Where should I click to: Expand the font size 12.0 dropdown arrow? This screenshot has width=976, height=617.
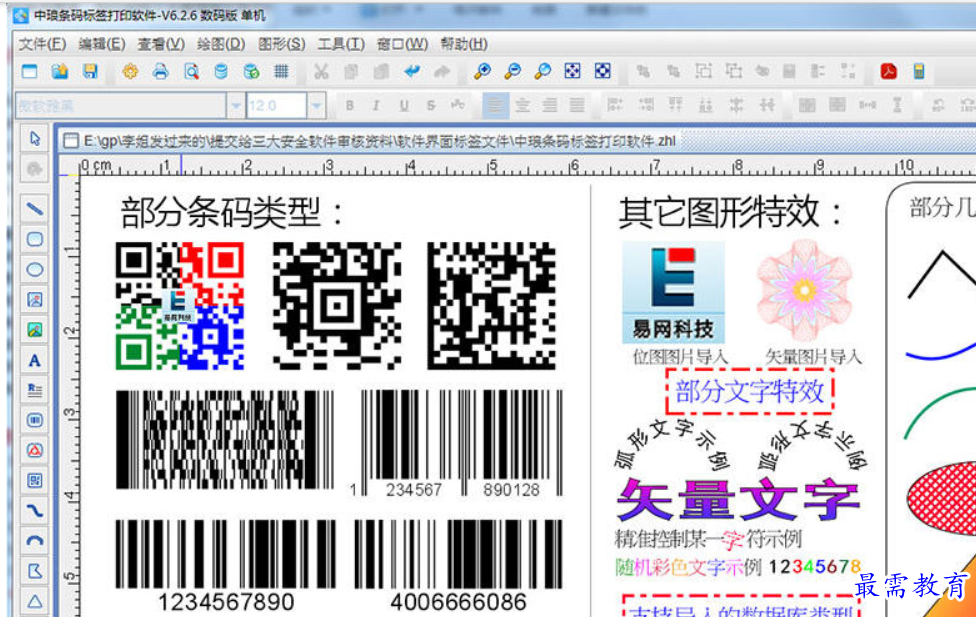click(317, 106)
